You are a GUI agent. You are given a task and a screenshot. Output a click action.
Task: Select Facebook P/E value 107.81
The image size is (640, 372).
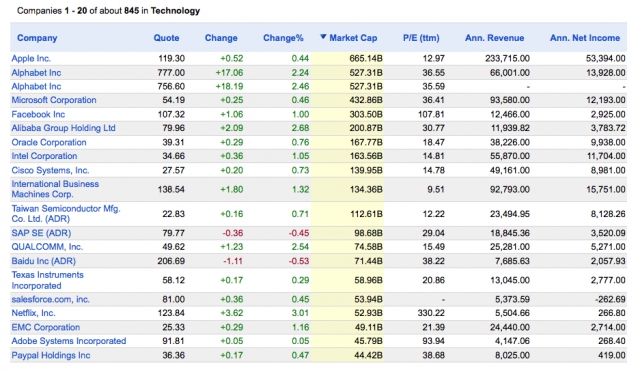(x=431, y=114)
